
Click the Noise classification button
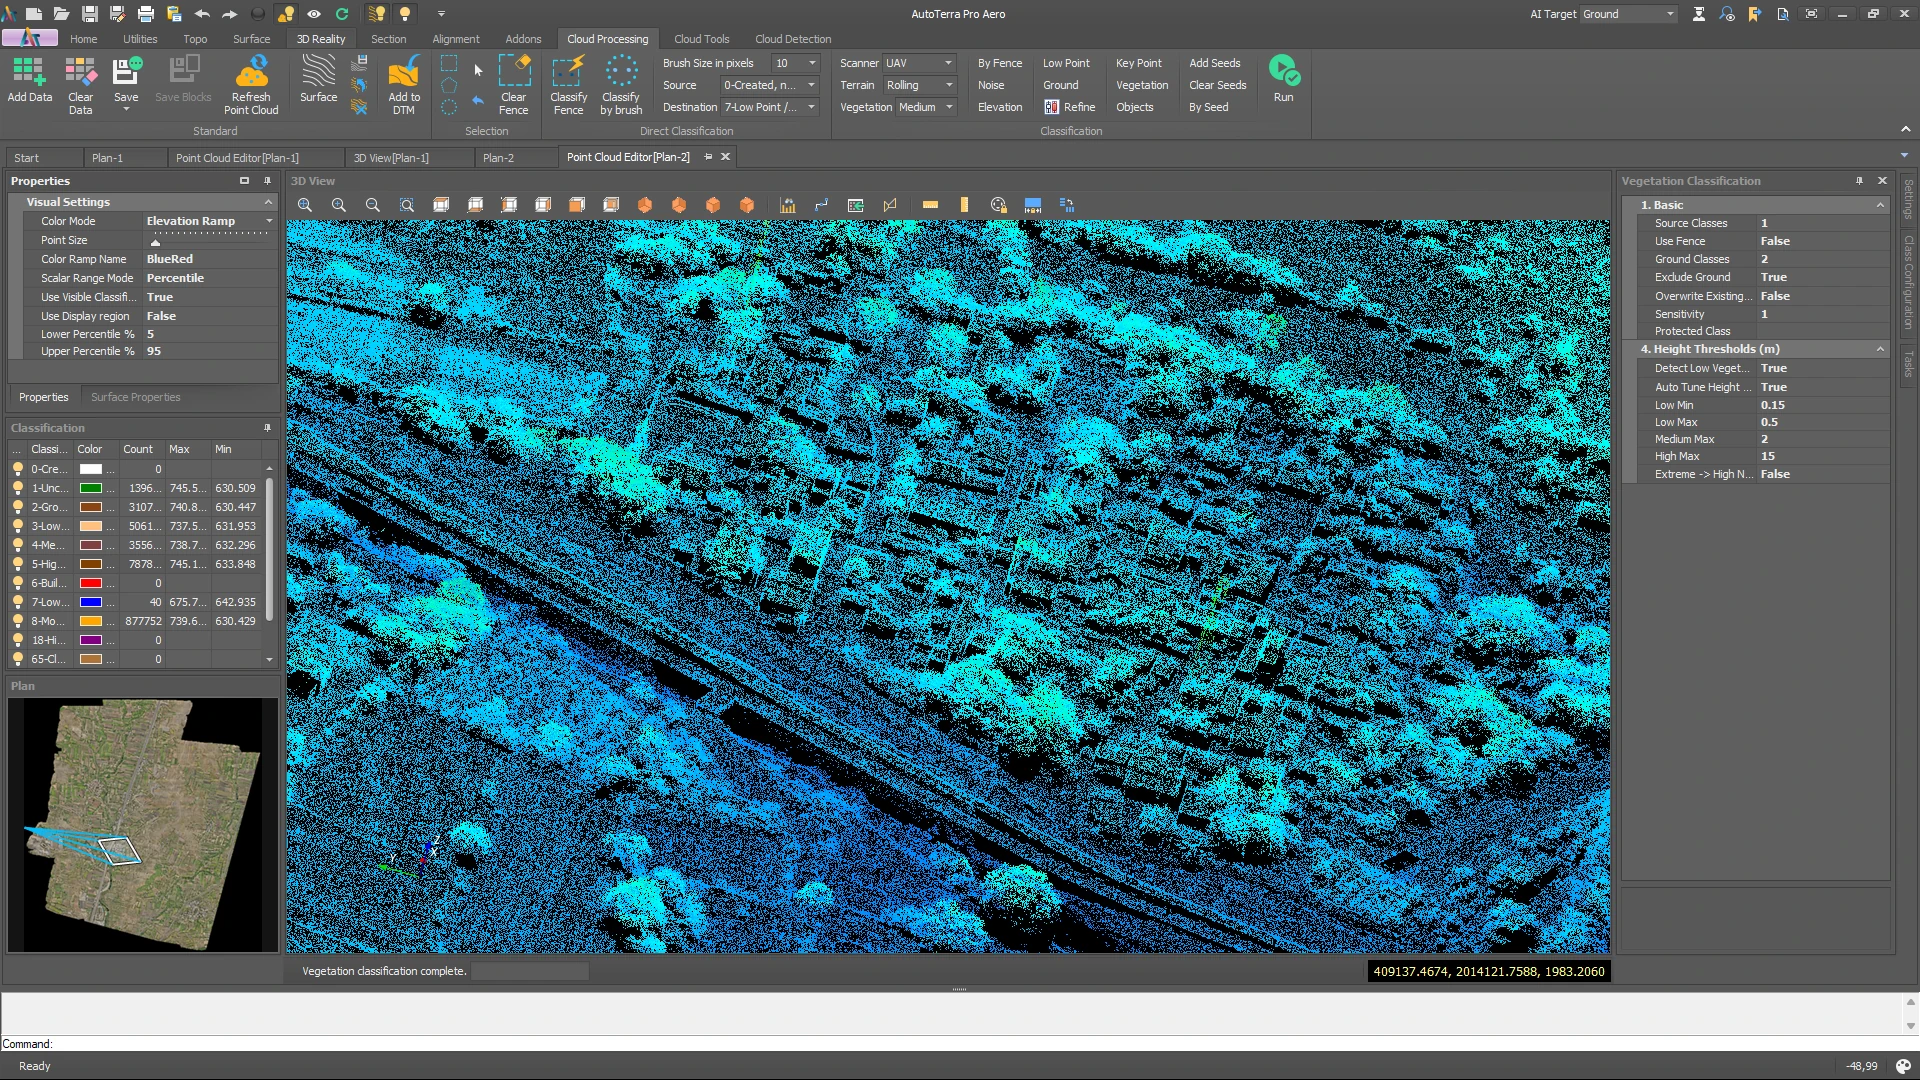pos(991,85)
